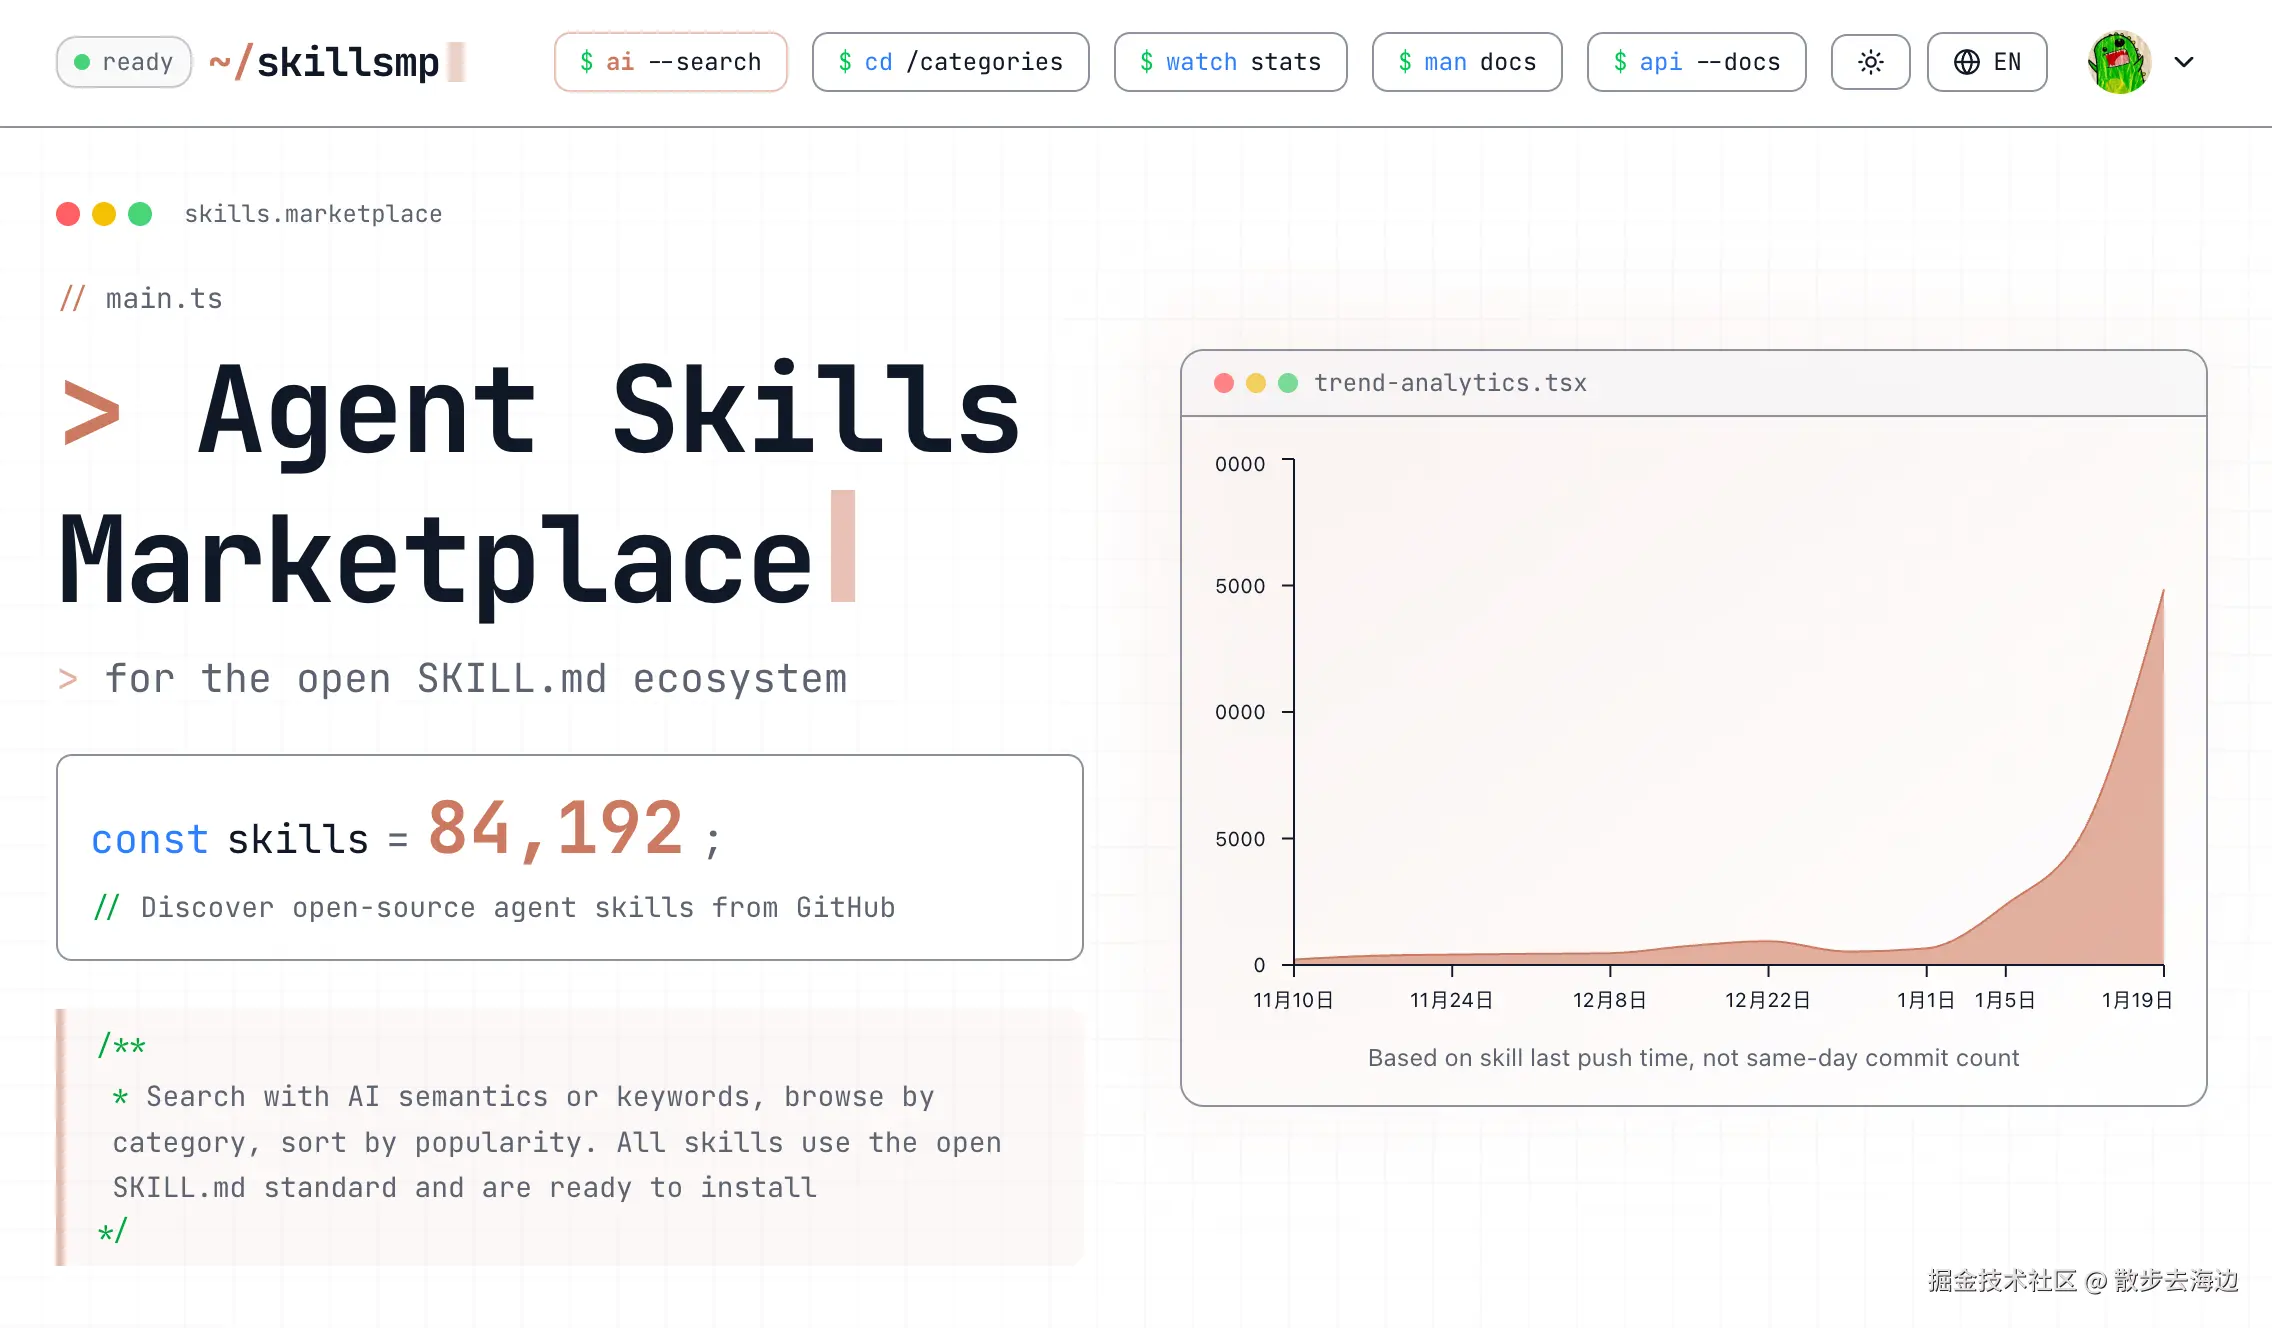Click the globe icon next to EN

click(1966, 62)
